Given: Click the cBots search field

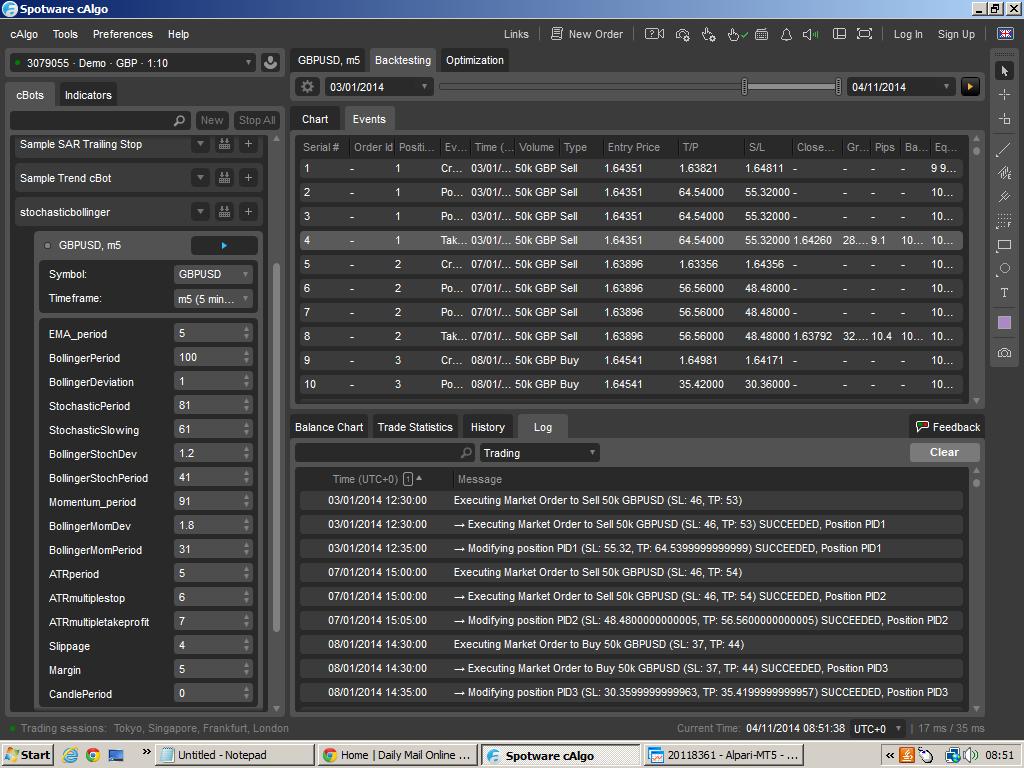Looking at the screenshot, I should (100, 120).
